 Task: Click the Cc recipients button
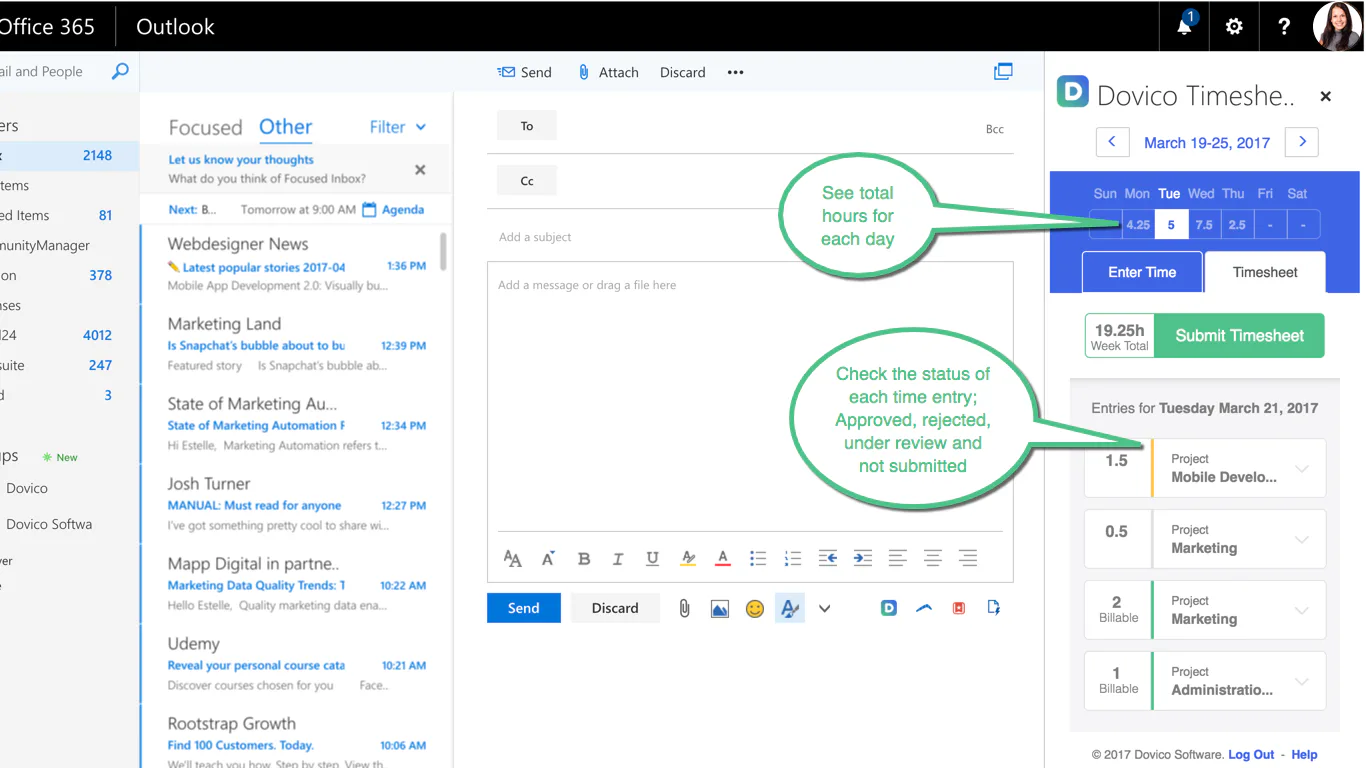[527, 181]
